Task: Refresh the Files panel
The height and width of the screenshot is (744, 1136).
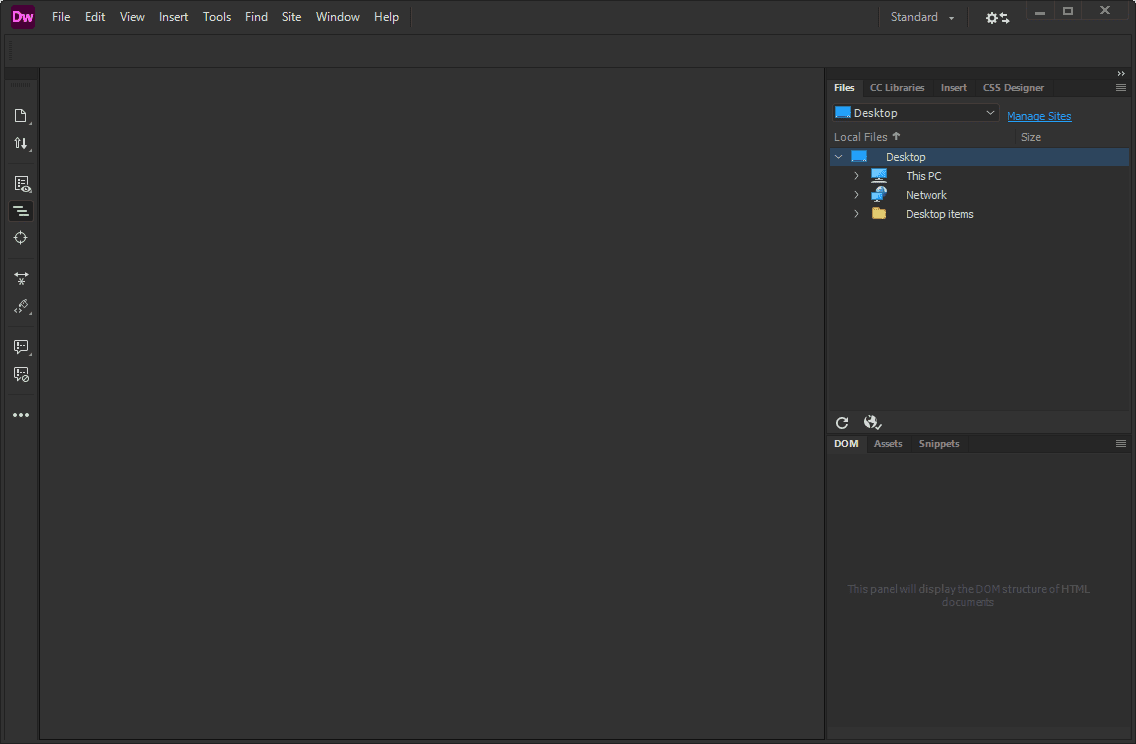Action: [842, 423]
